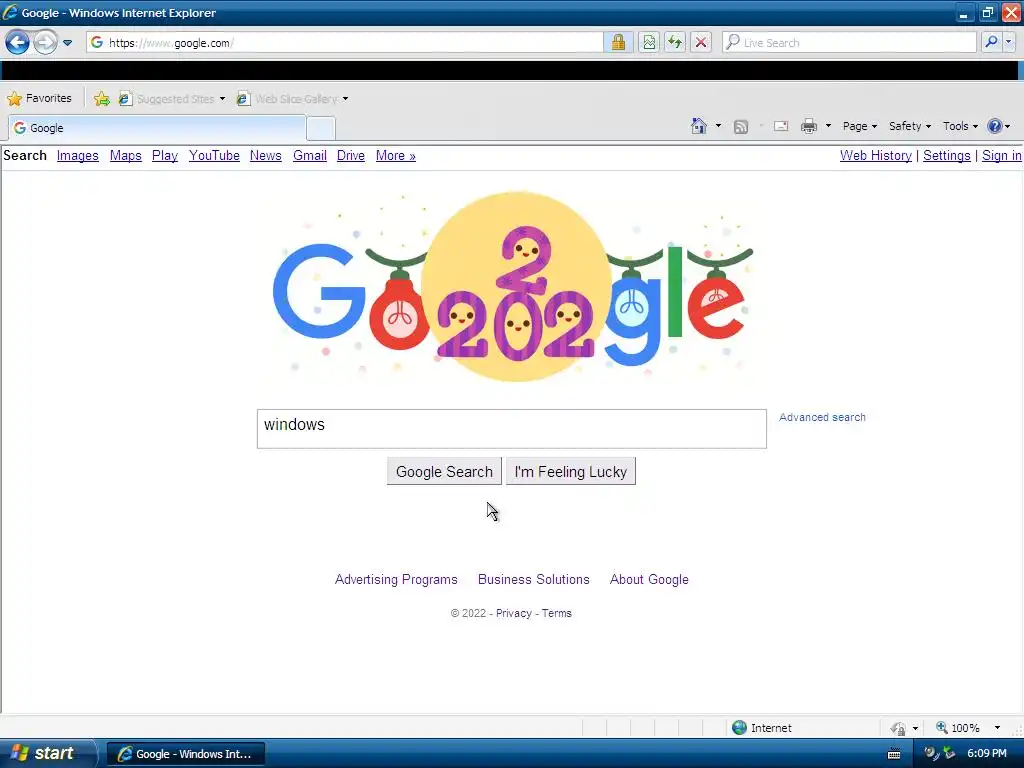Refresh the page with the green arrows icon

coord(675,42)
